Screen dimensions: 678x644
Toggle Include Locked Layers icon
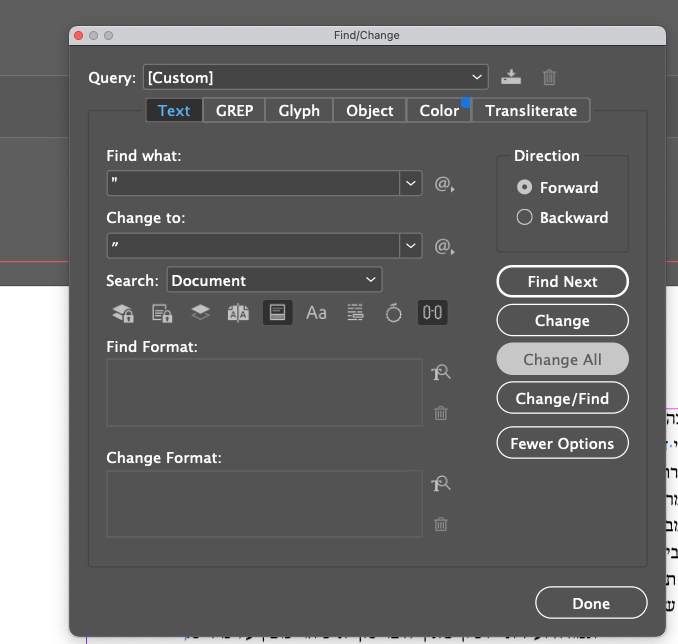pyautogui.click(x=123, y=313)
